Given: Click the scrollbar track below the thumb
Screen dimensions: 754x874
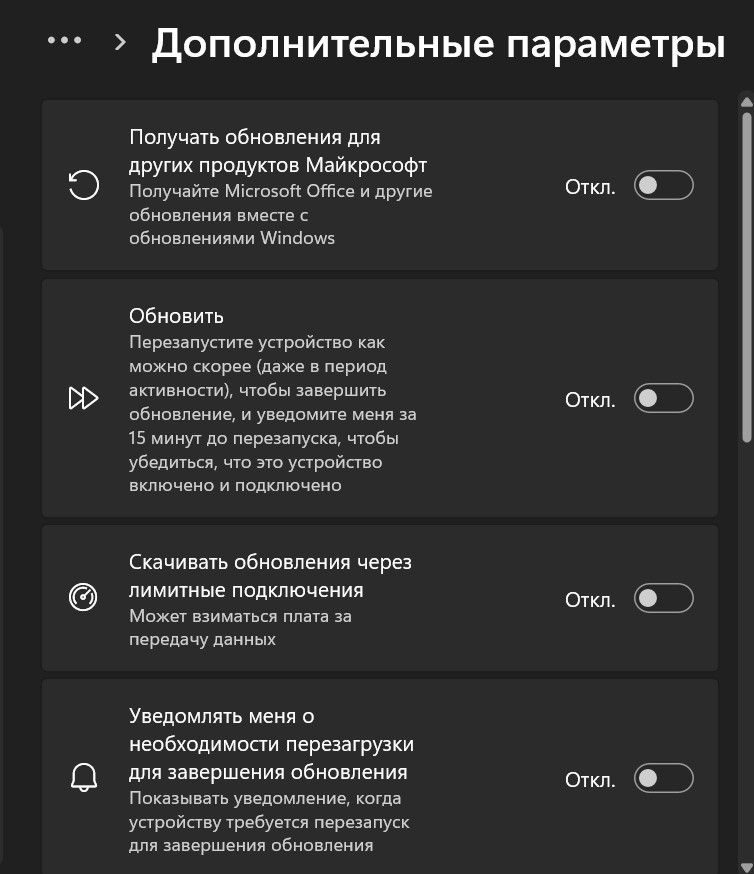Looking at the screenshot, I should (x=747, y=652).
